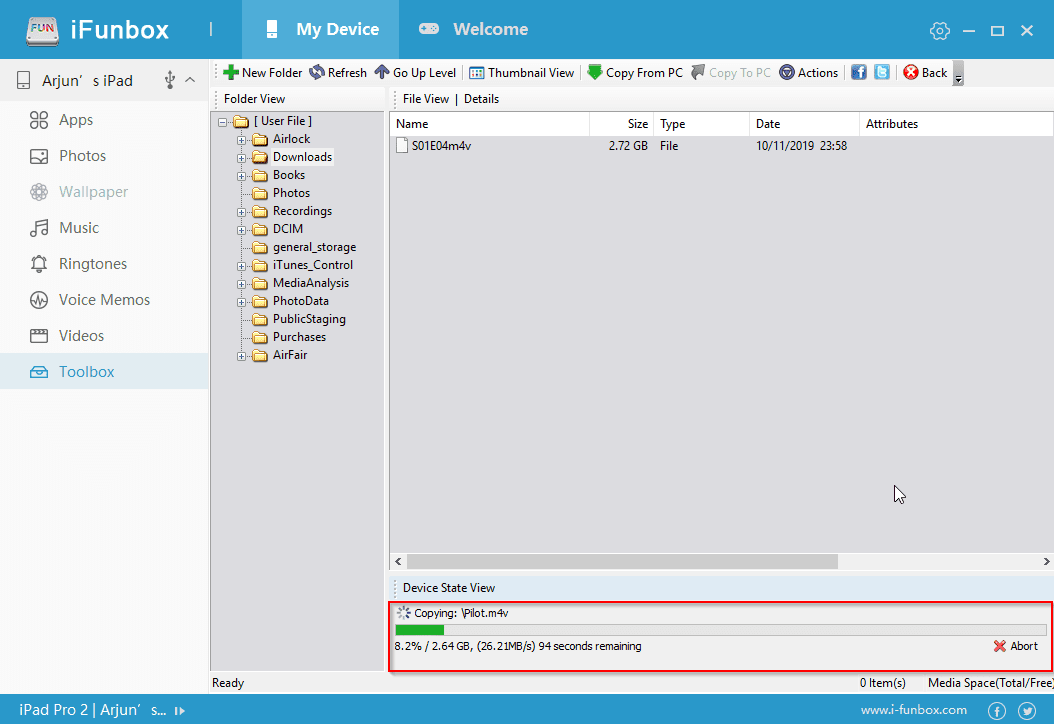Switch to the My Device tab

click(321, 30)
